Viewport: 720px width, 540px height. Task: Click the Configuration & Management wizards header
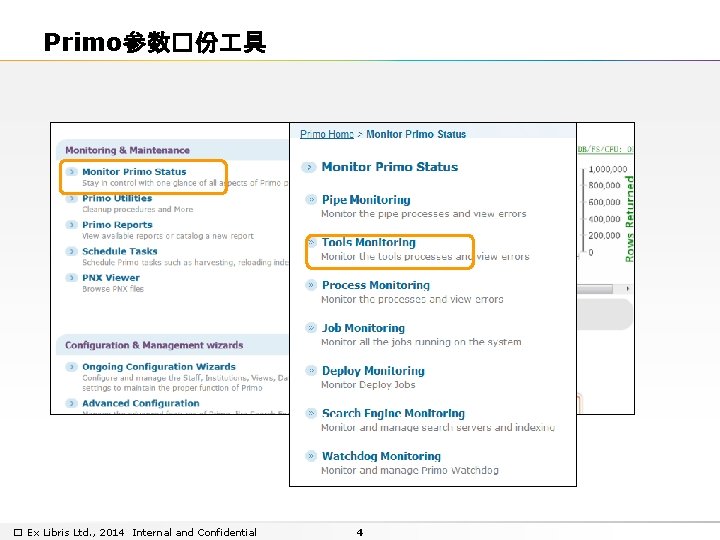(x=154, y=345)
